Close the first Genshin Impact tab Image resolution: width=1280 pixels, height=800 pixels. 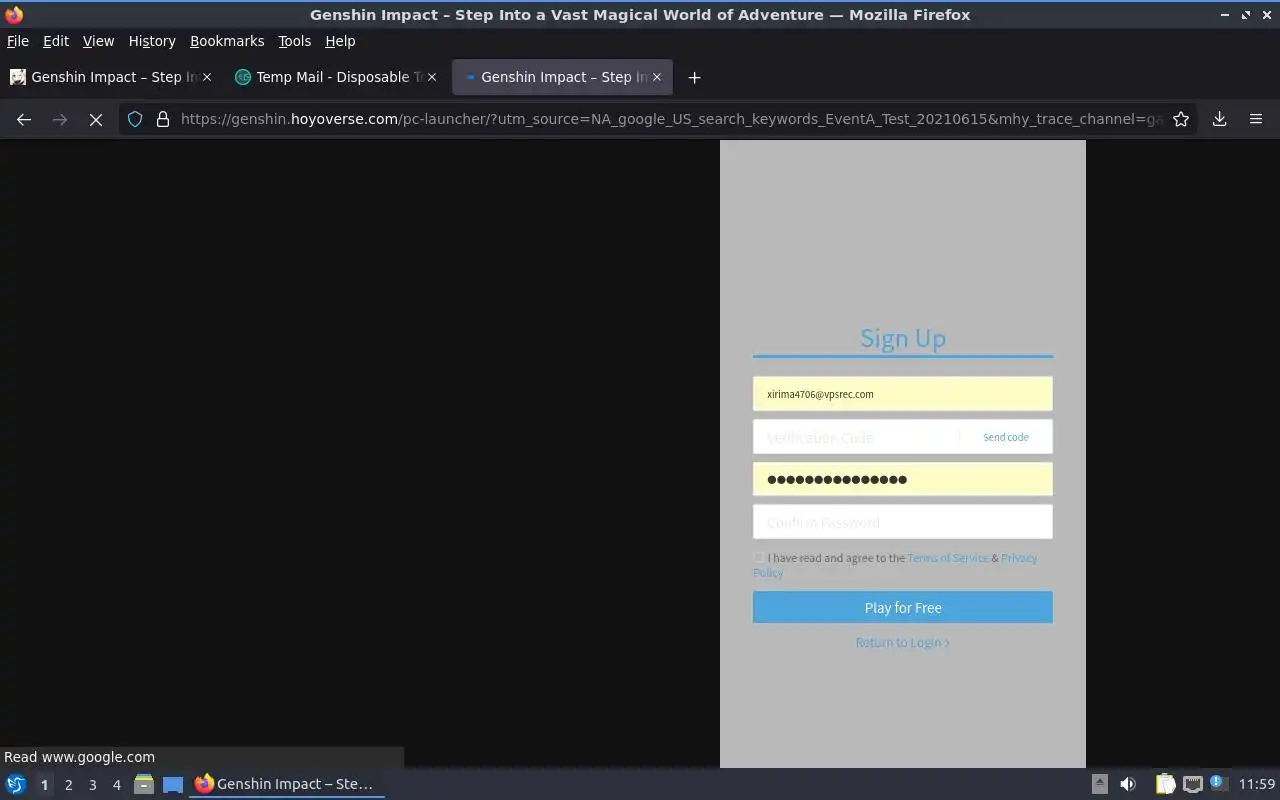pyautogui.click(x=207, y=77)
